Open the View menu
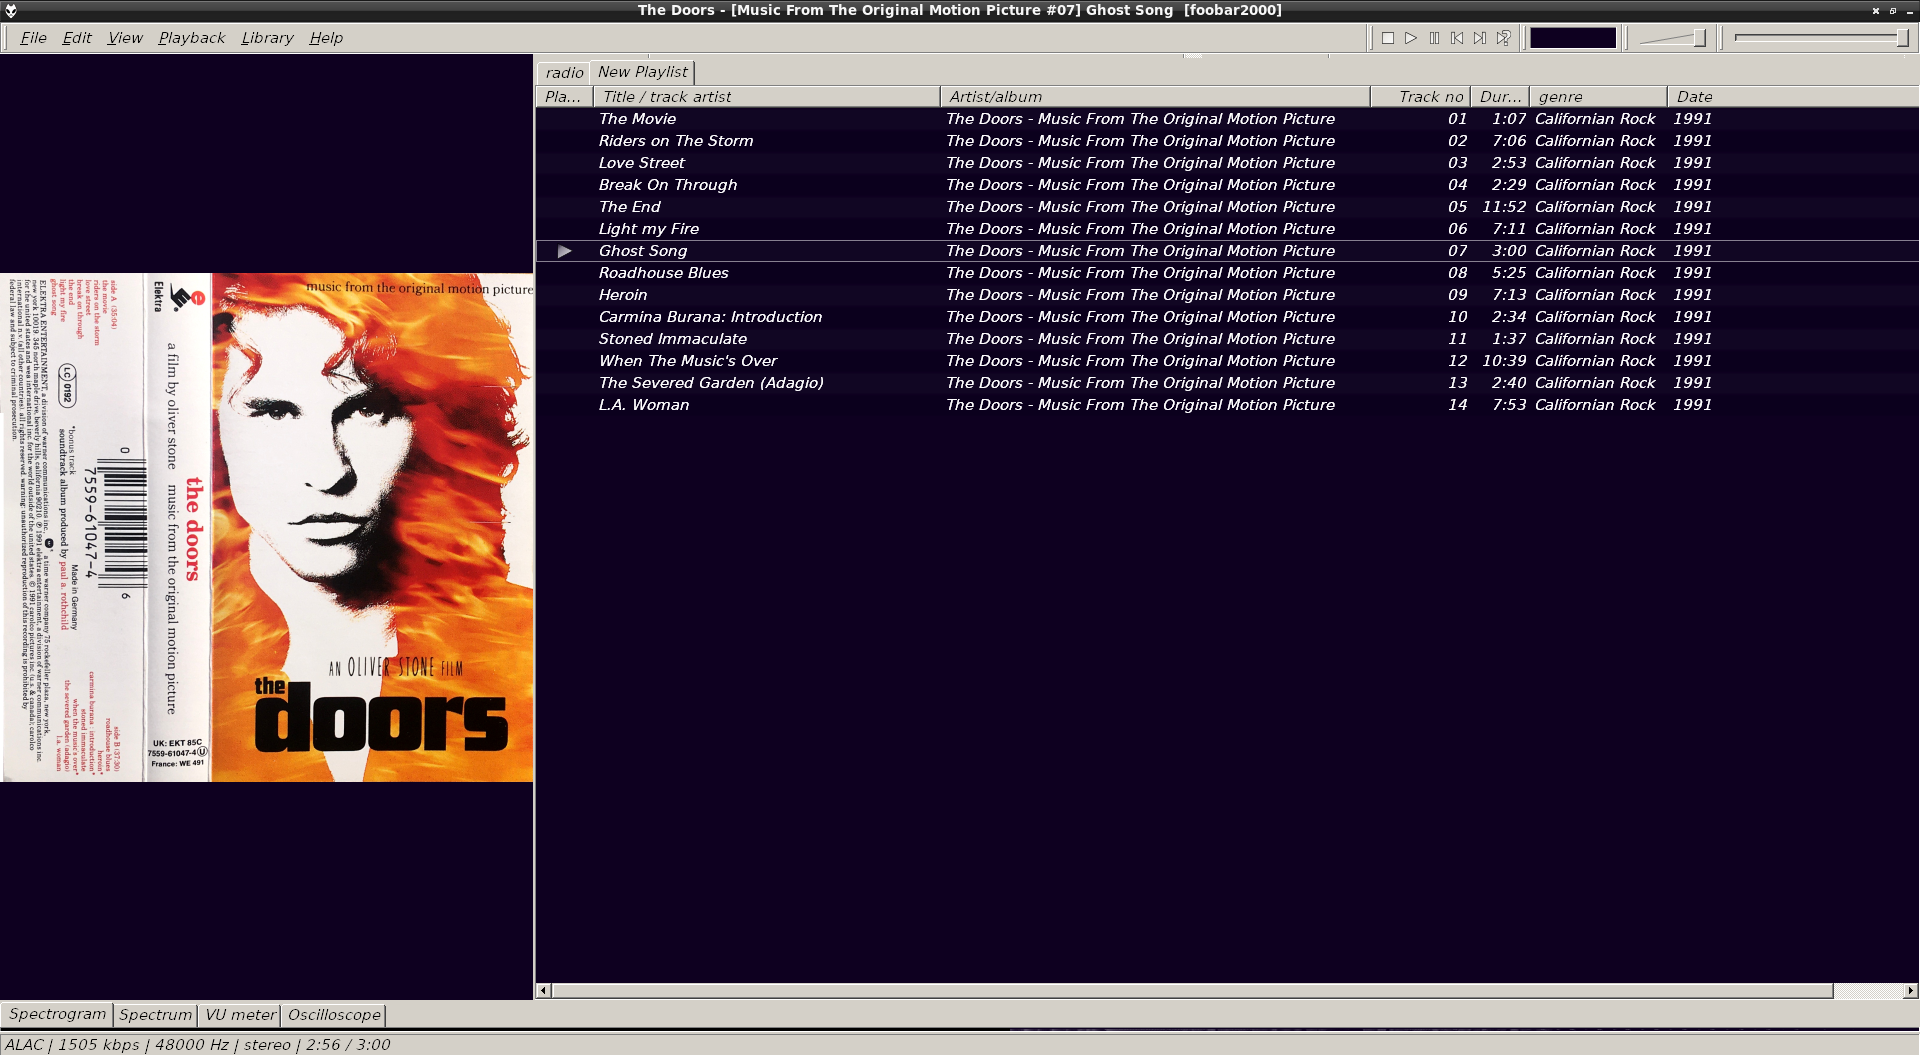This screenshot has width=1920, height=1056. tap(125, 38)
